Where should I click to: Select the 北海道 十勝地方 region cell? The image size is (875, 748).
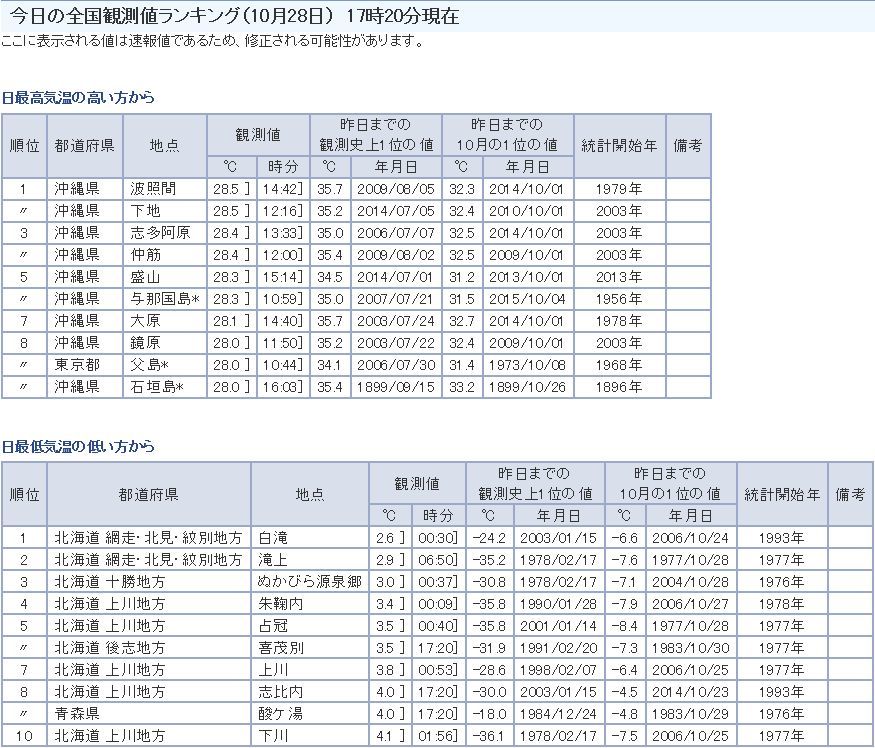click(x=110, y=582)
